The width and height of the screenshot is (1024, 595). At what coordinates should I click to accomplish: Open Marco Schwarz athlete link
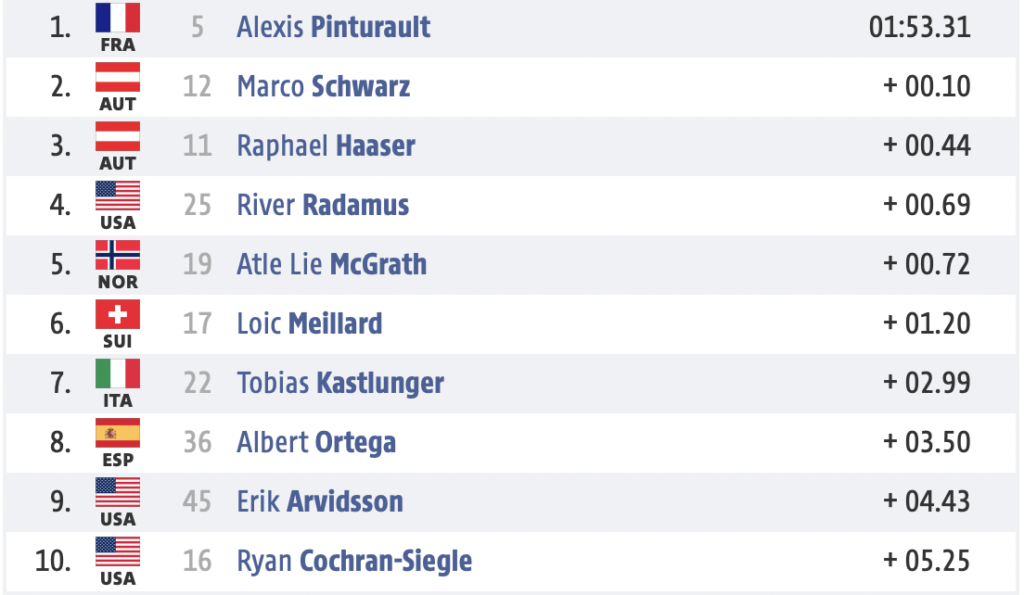click(x=323, y=86)
